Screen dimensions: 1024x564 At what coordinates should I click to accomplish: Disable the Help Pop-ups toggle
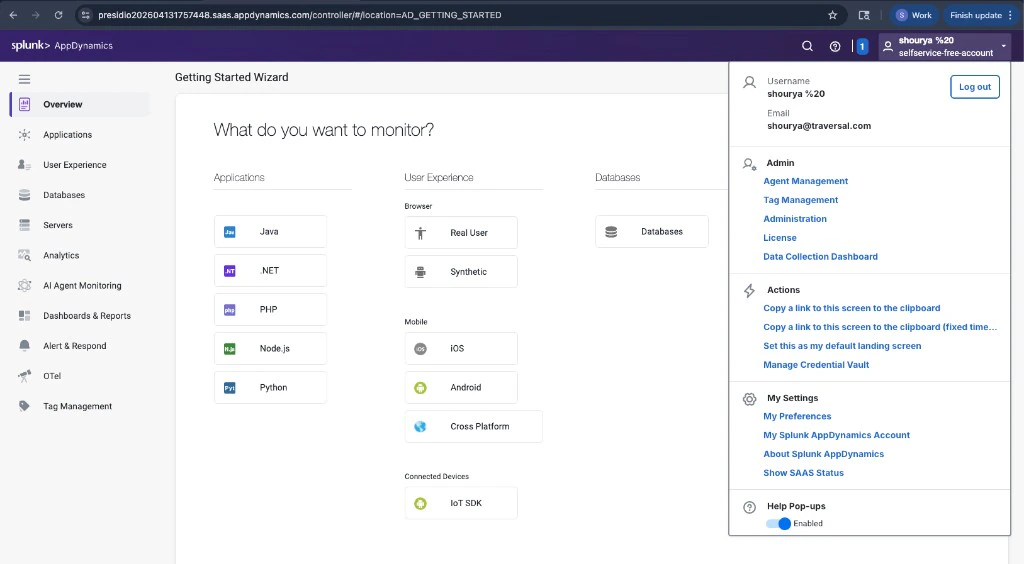(x=778, y=524)
